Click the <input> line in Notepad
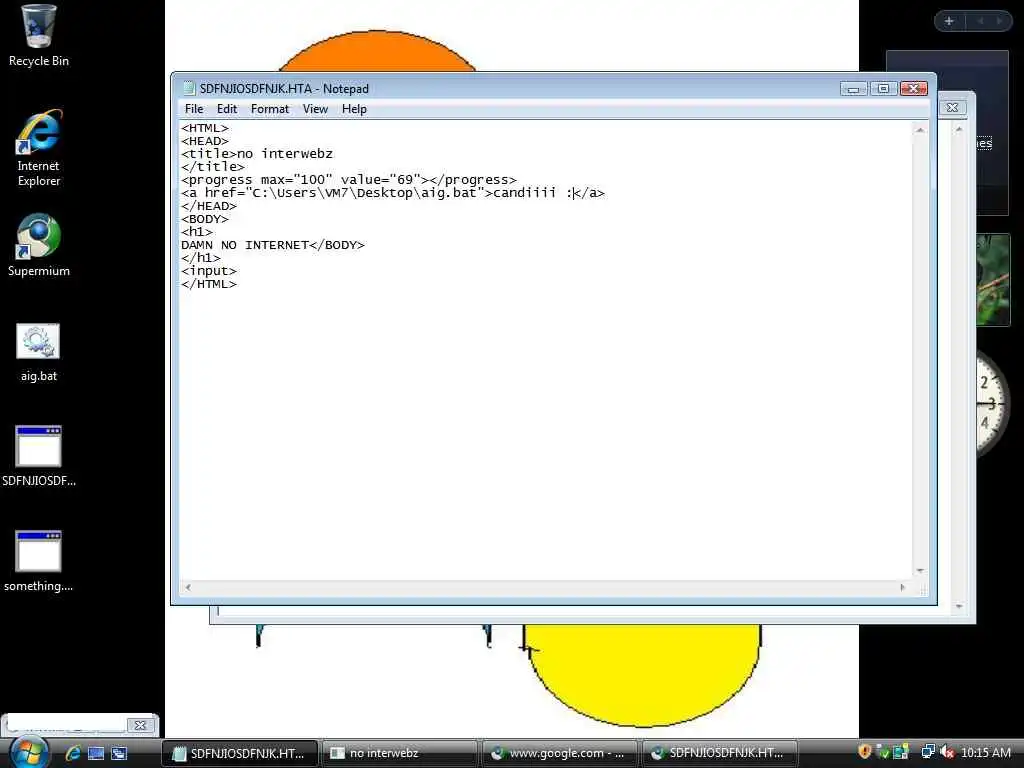1024x768 pixels. (209, 270)
